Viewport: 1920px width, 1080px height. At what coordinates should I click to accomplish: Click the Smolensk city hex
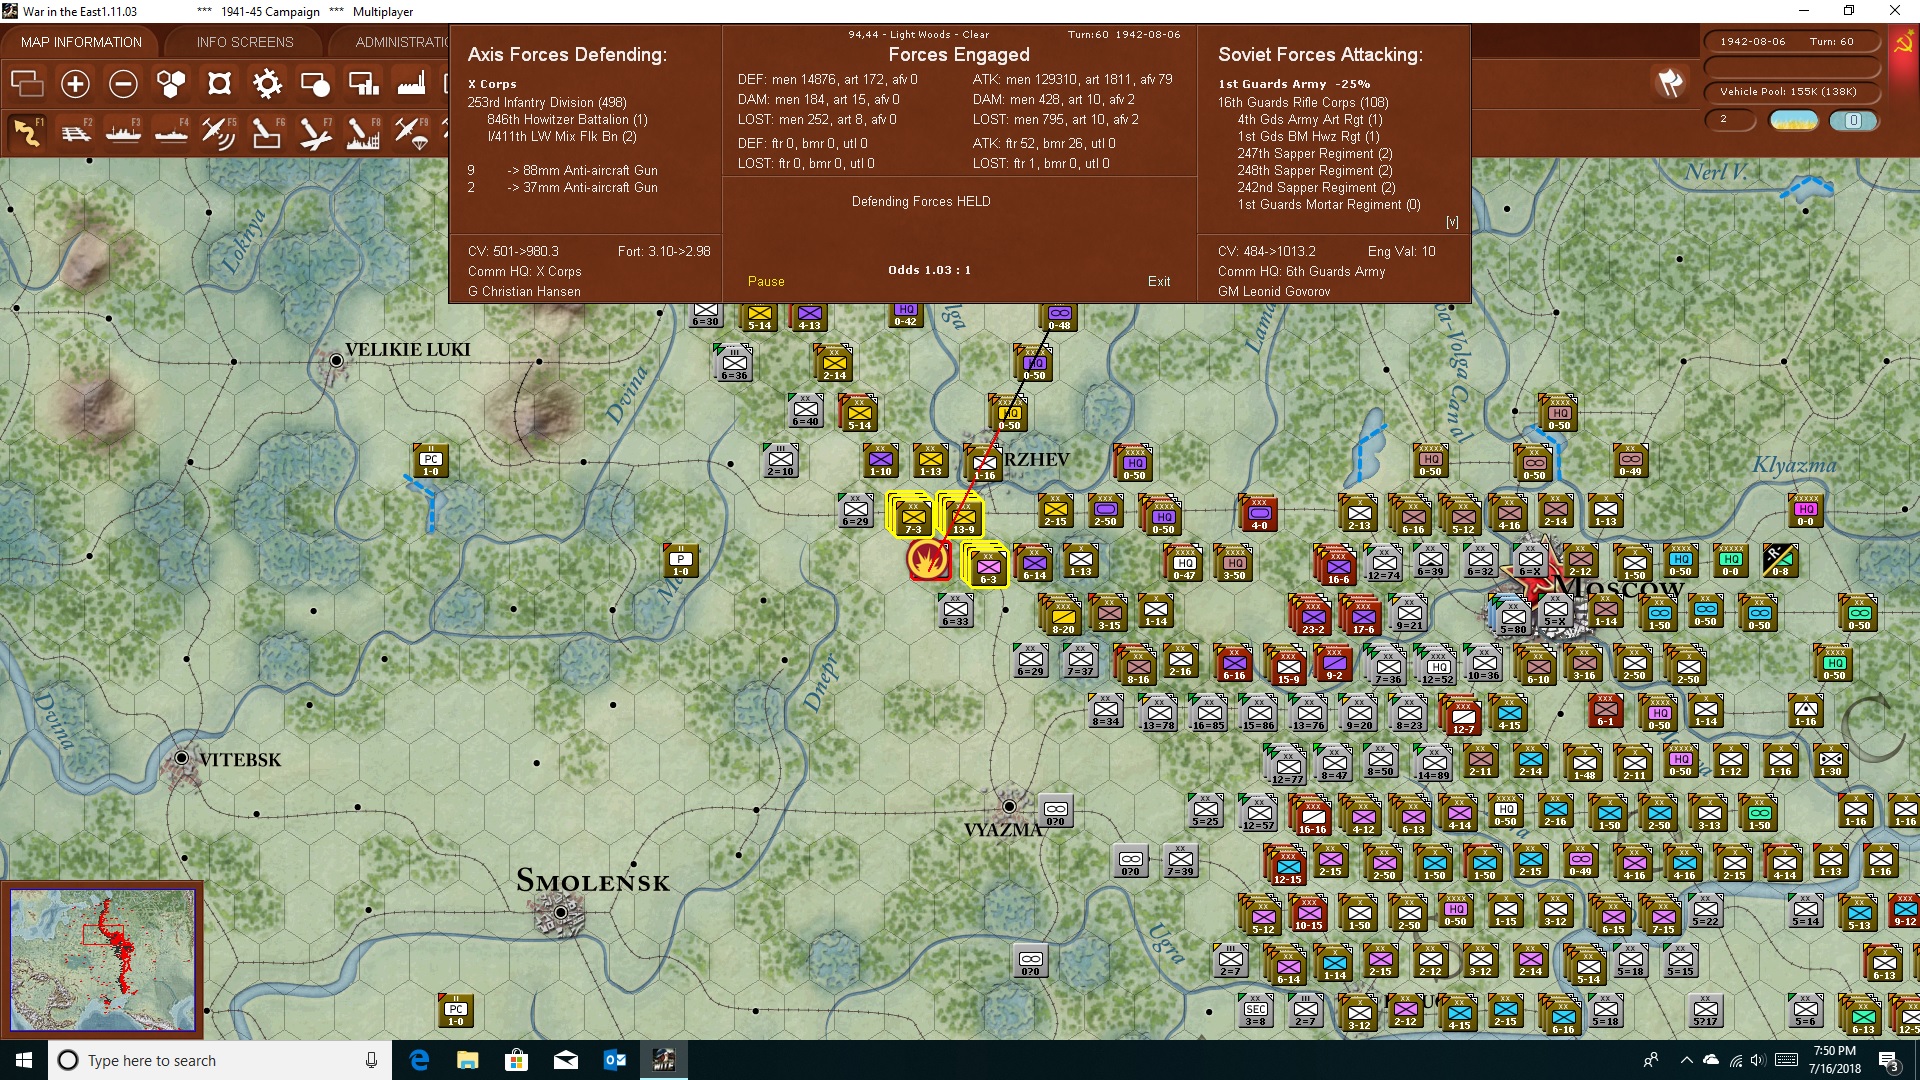tap(561, 912)
